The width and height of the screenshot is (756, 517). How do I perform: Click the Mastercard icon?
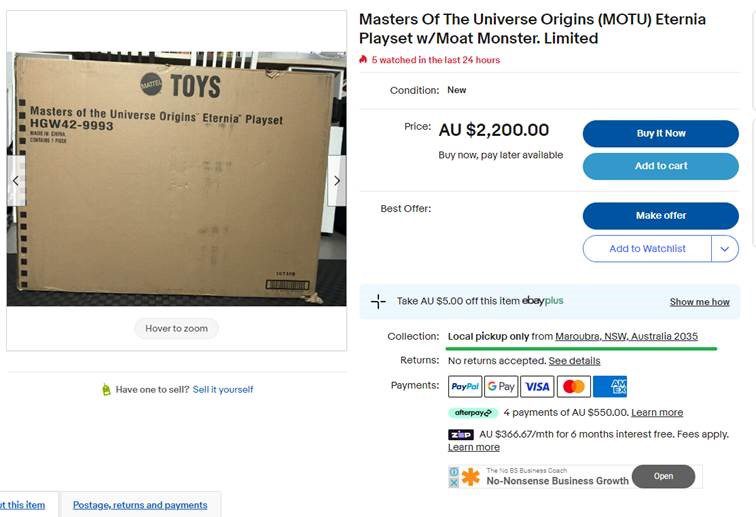pos(574,386)
